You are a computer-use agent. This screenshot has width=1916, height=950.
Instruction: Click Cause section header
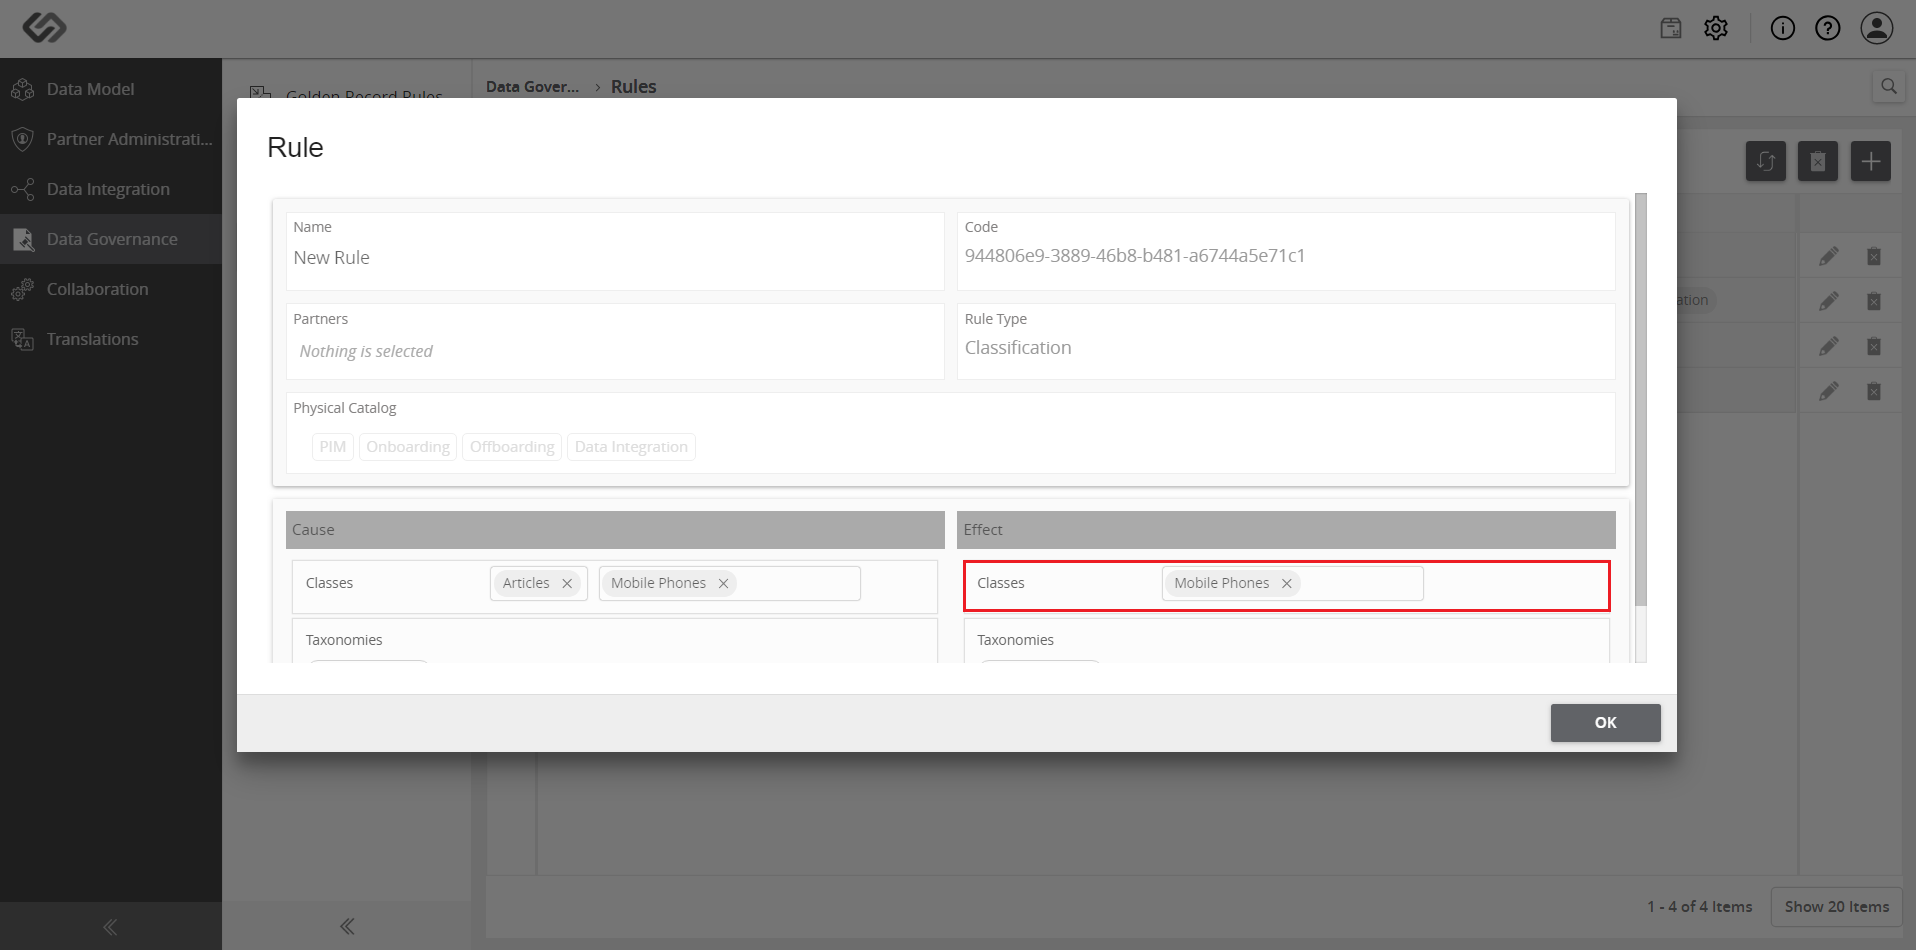coord(615,530)
